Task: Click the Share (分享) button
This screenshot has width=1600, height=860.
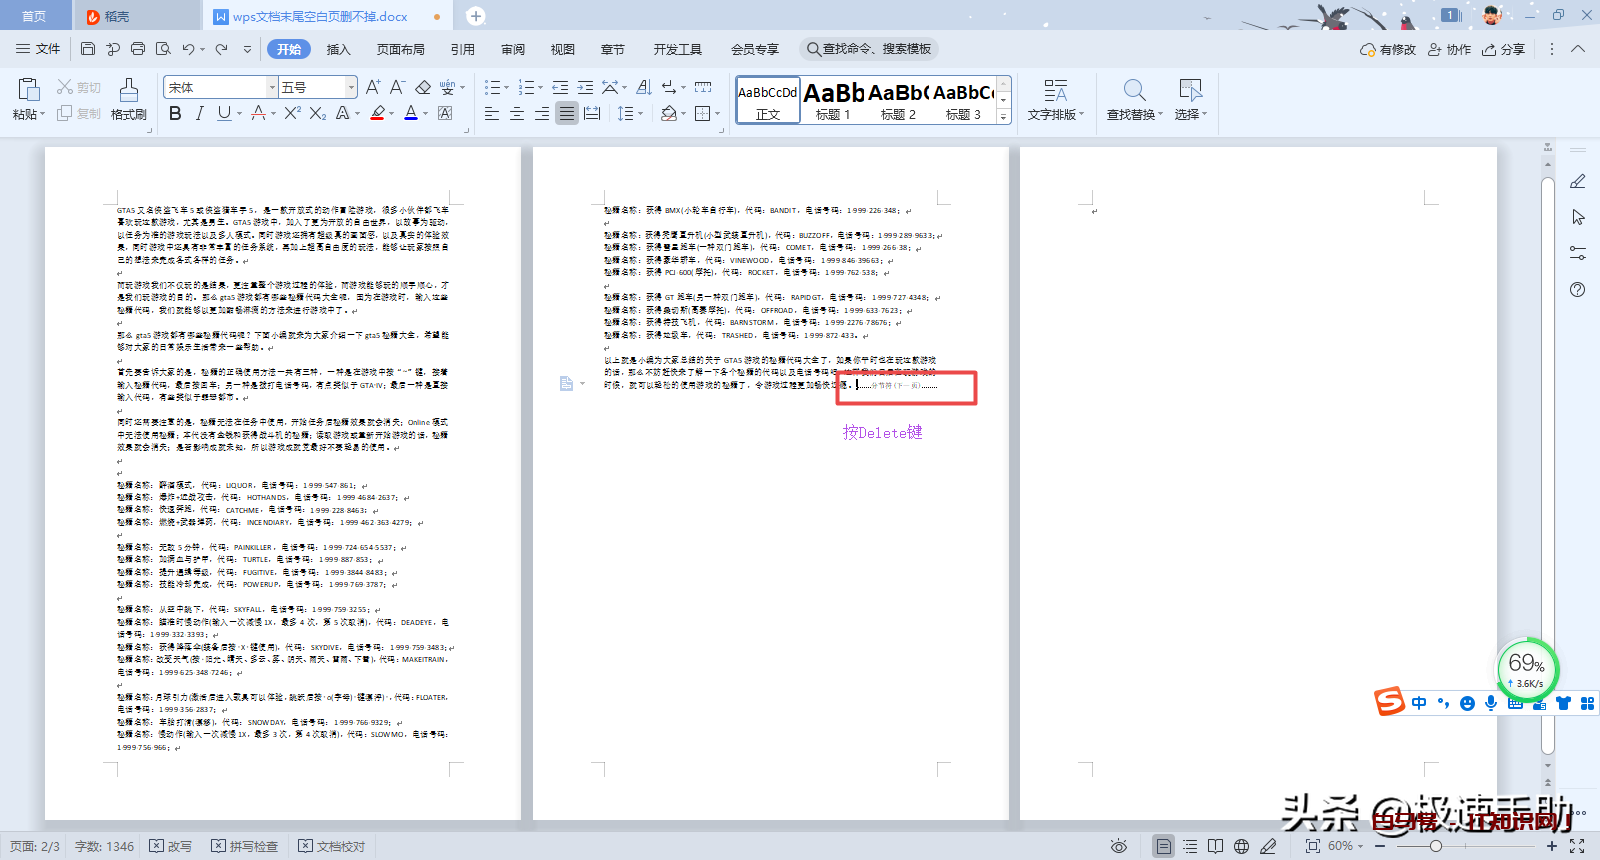Action: tap(1504, 49)
